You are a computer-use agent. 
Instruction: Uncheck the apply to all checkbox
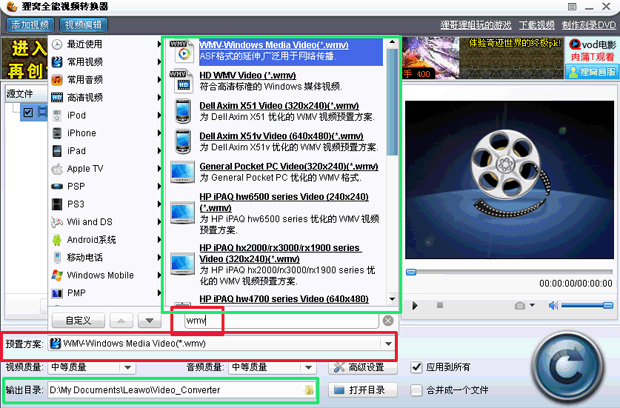[x=416, y=367]
